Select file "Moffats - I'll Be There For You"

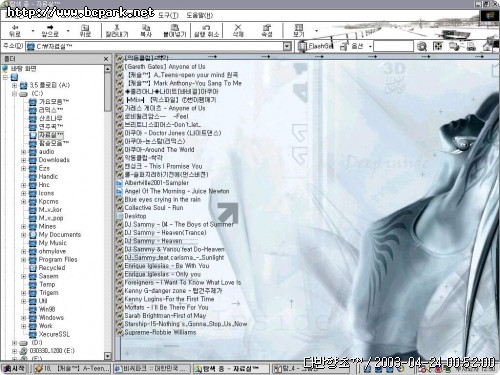click(x=166, y=307)
